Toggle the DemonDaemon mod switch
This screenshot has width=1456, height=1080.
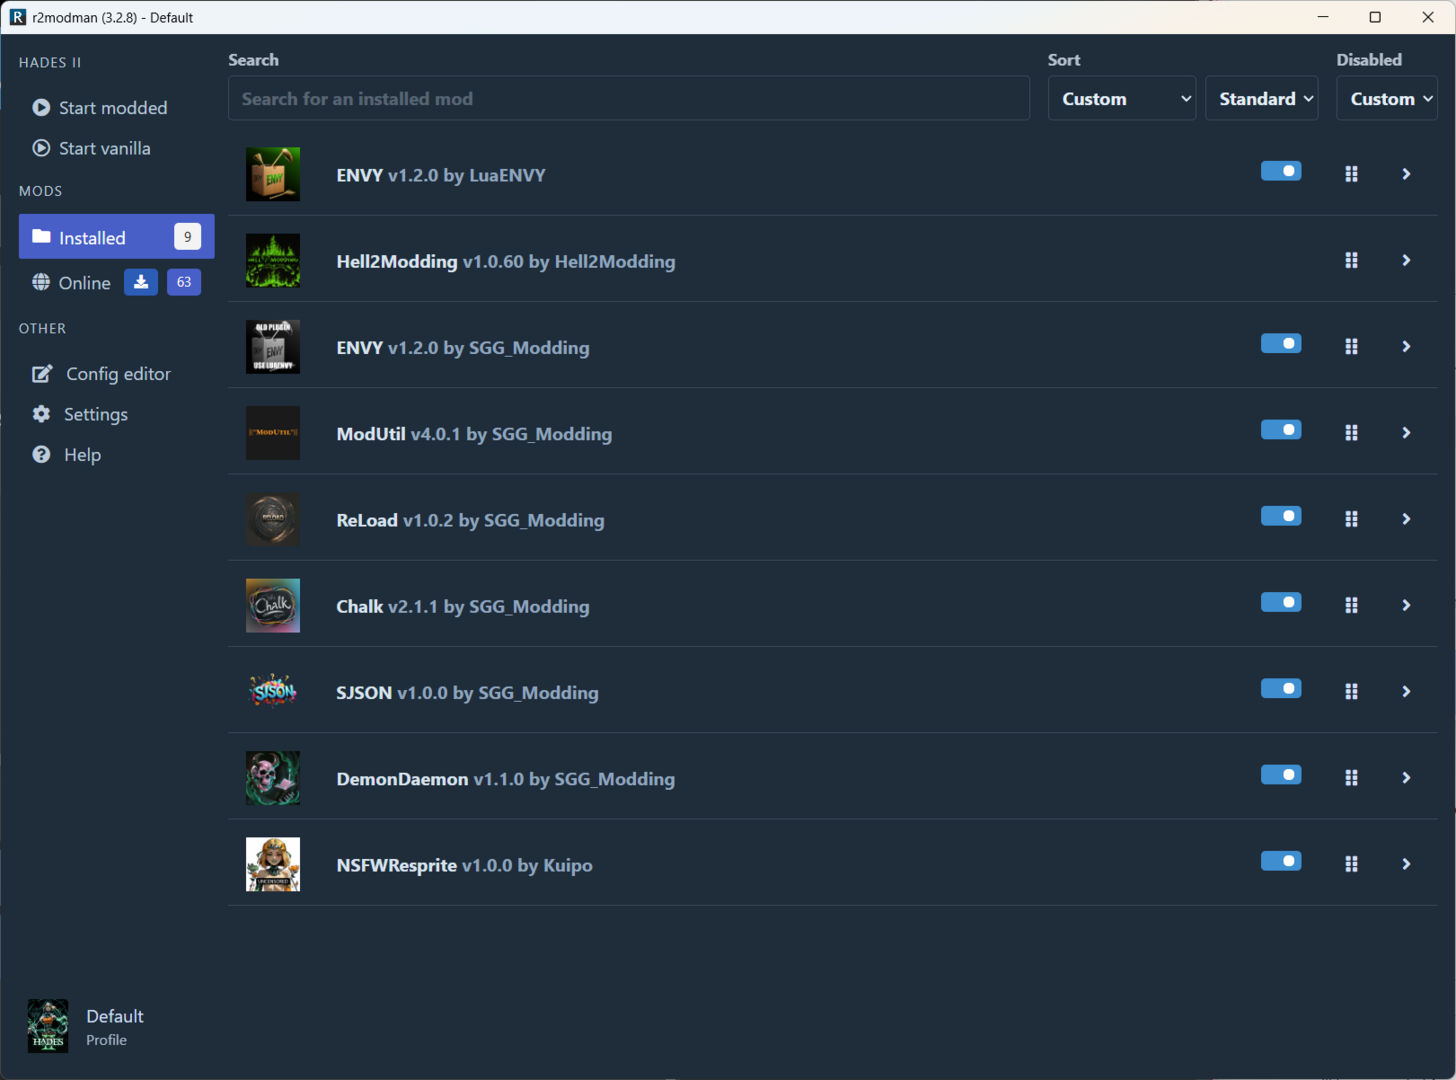1281,775
